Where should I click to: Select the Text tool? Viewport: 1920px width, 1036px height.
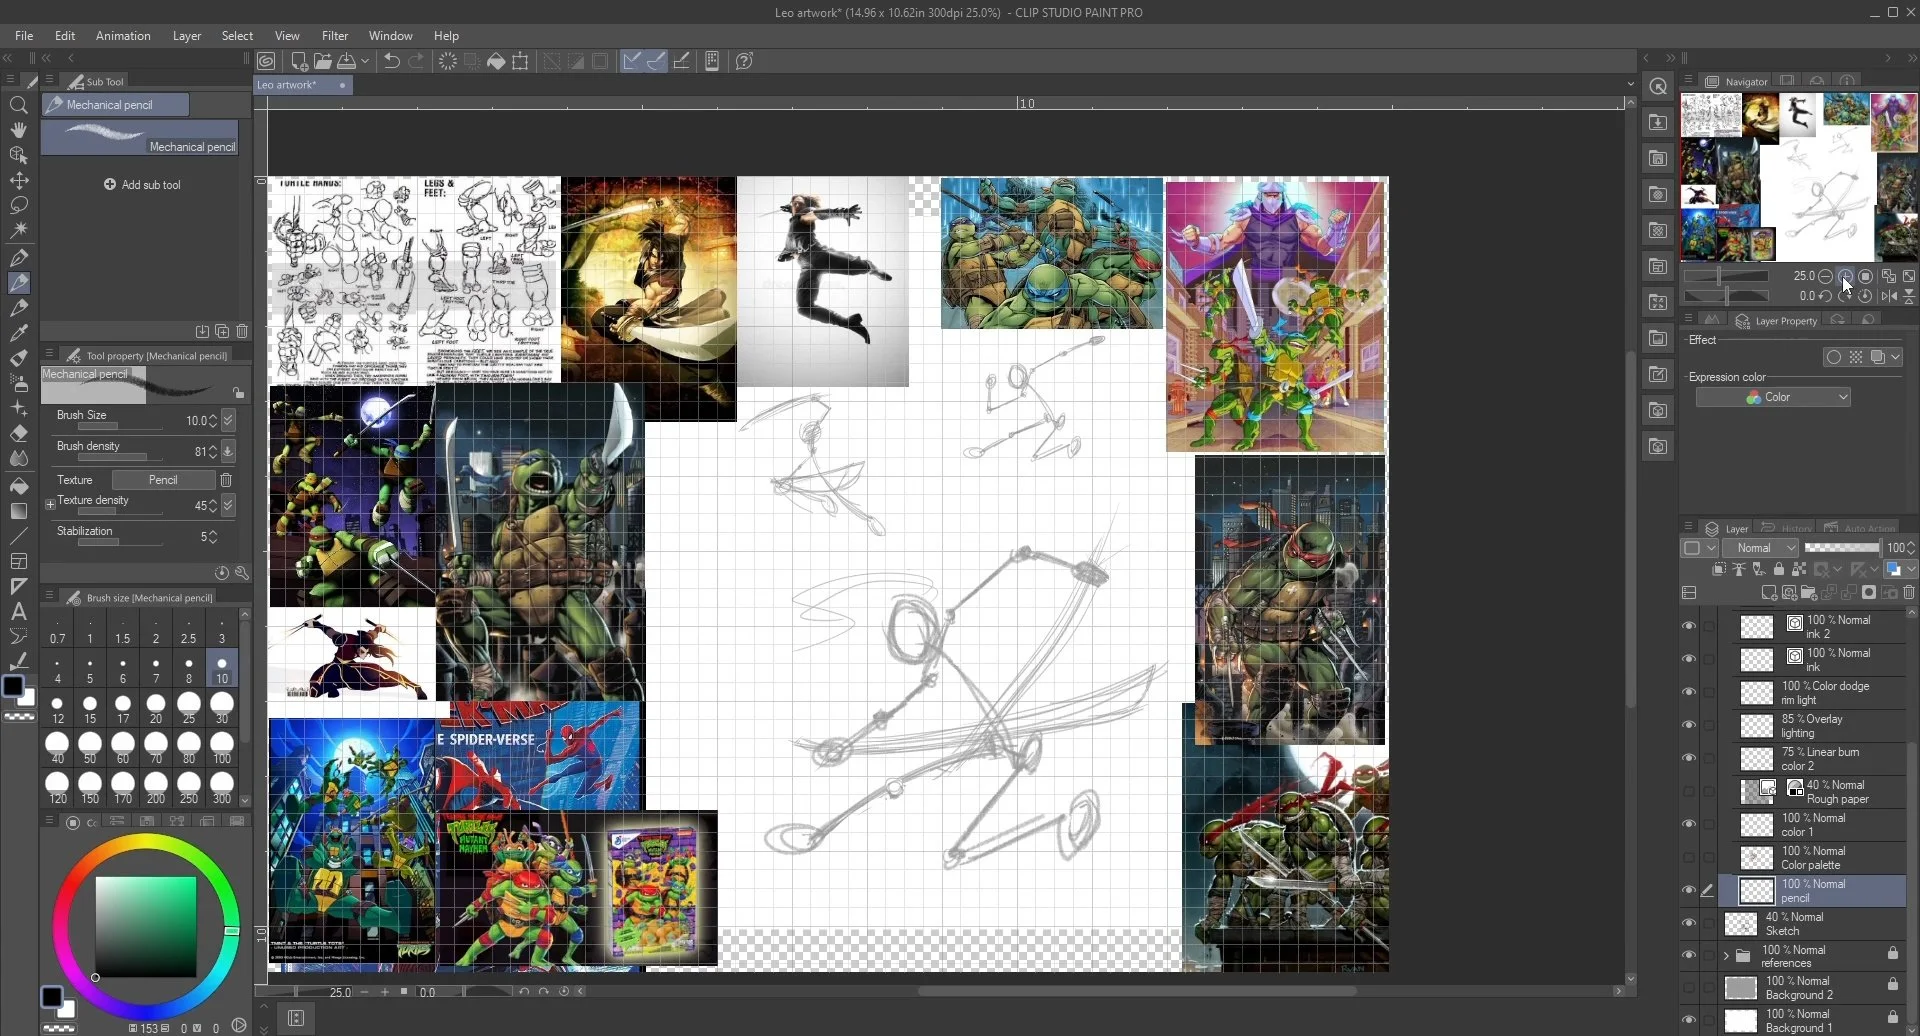point(18,611)
